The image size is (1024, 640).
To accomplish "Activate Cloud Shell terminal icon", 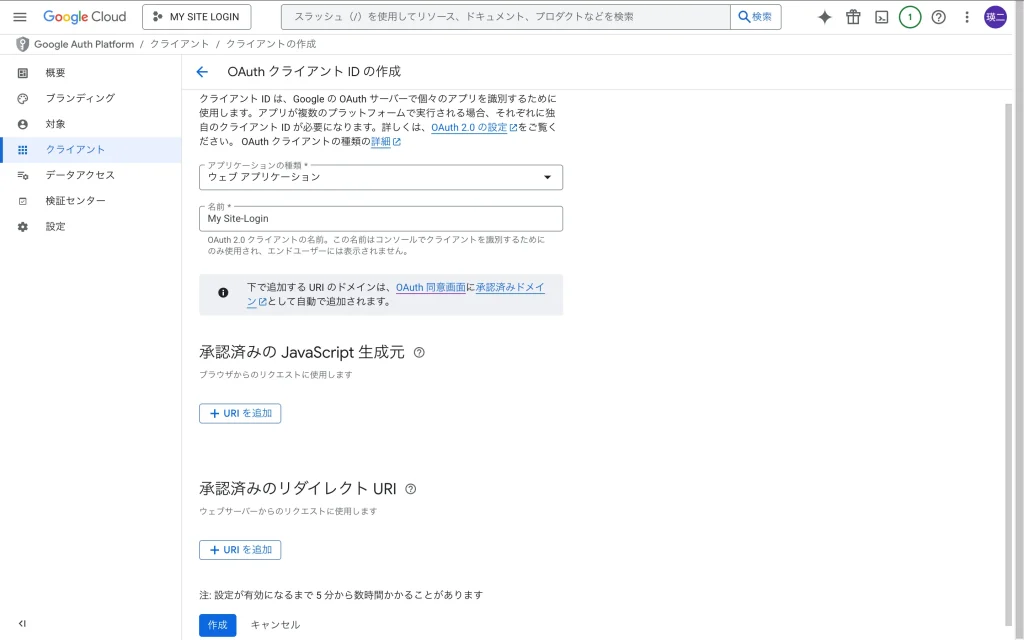I will pos(881,17).
